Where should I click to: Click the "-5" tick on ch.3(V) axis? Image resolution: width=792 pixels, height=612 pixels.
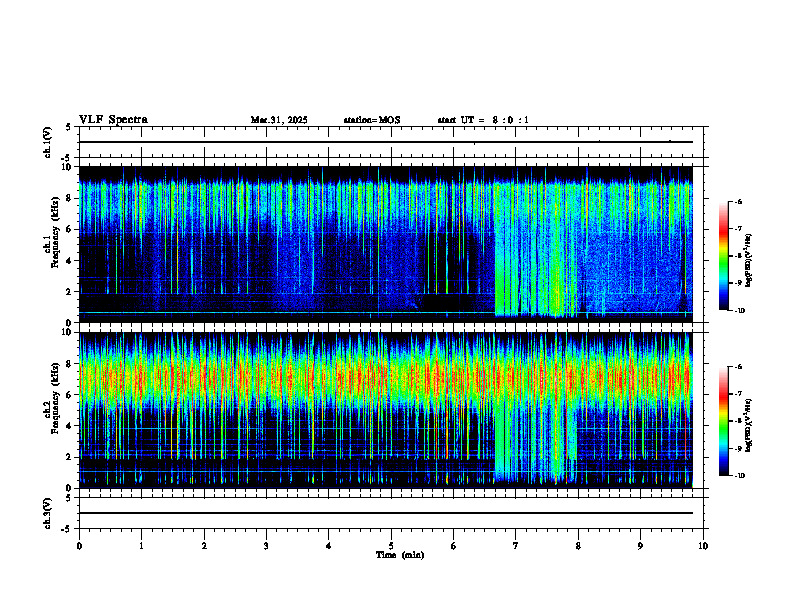[x=67, y=529]
